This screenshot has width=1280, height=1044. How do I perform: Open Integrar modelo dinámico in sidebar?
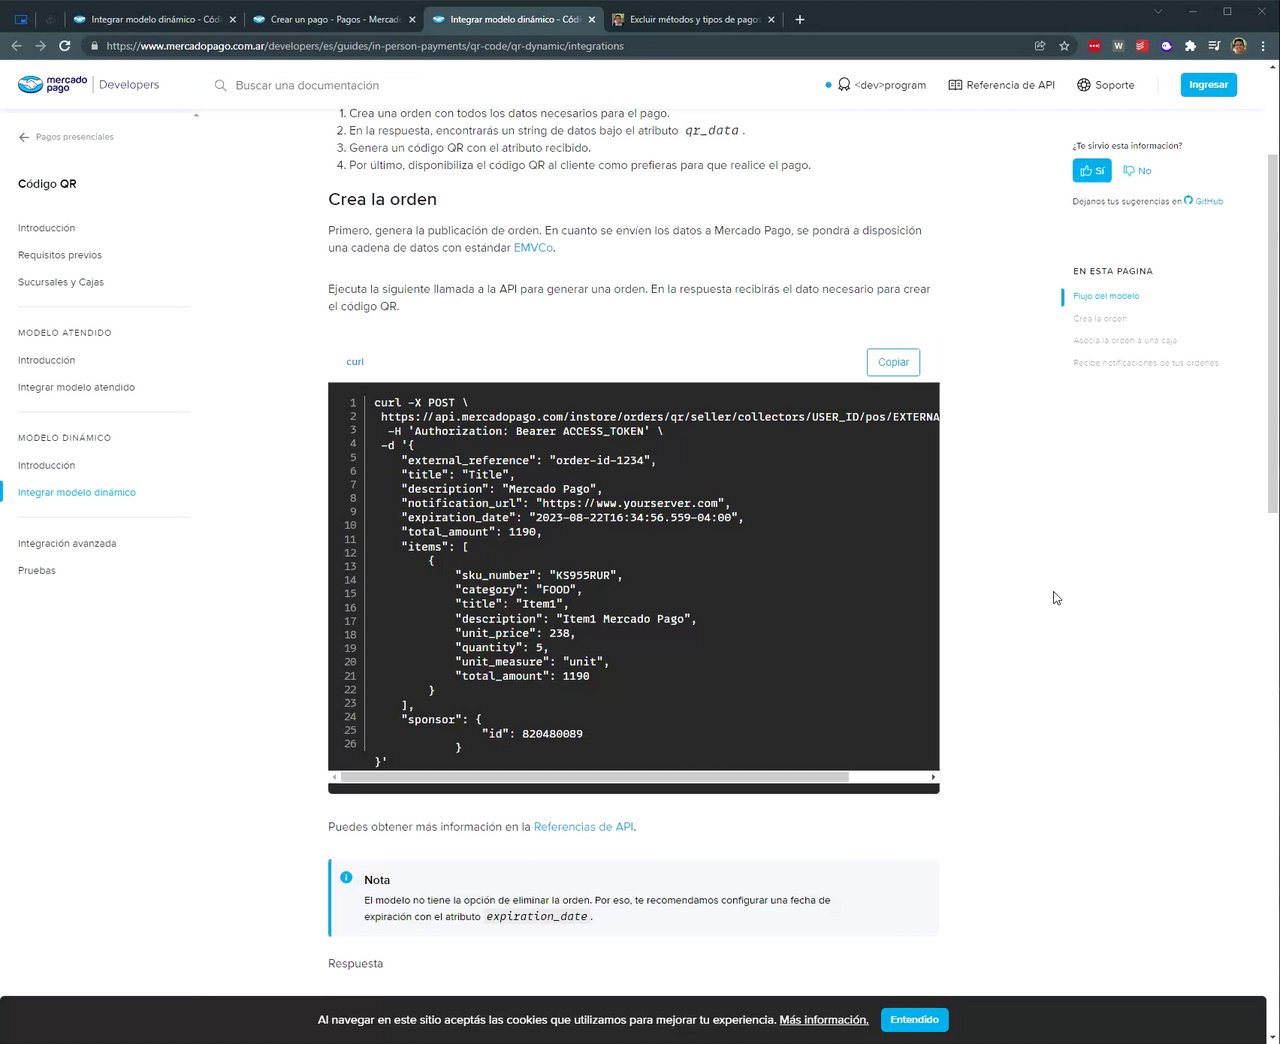pyautogui.click(x=77, y=492)
